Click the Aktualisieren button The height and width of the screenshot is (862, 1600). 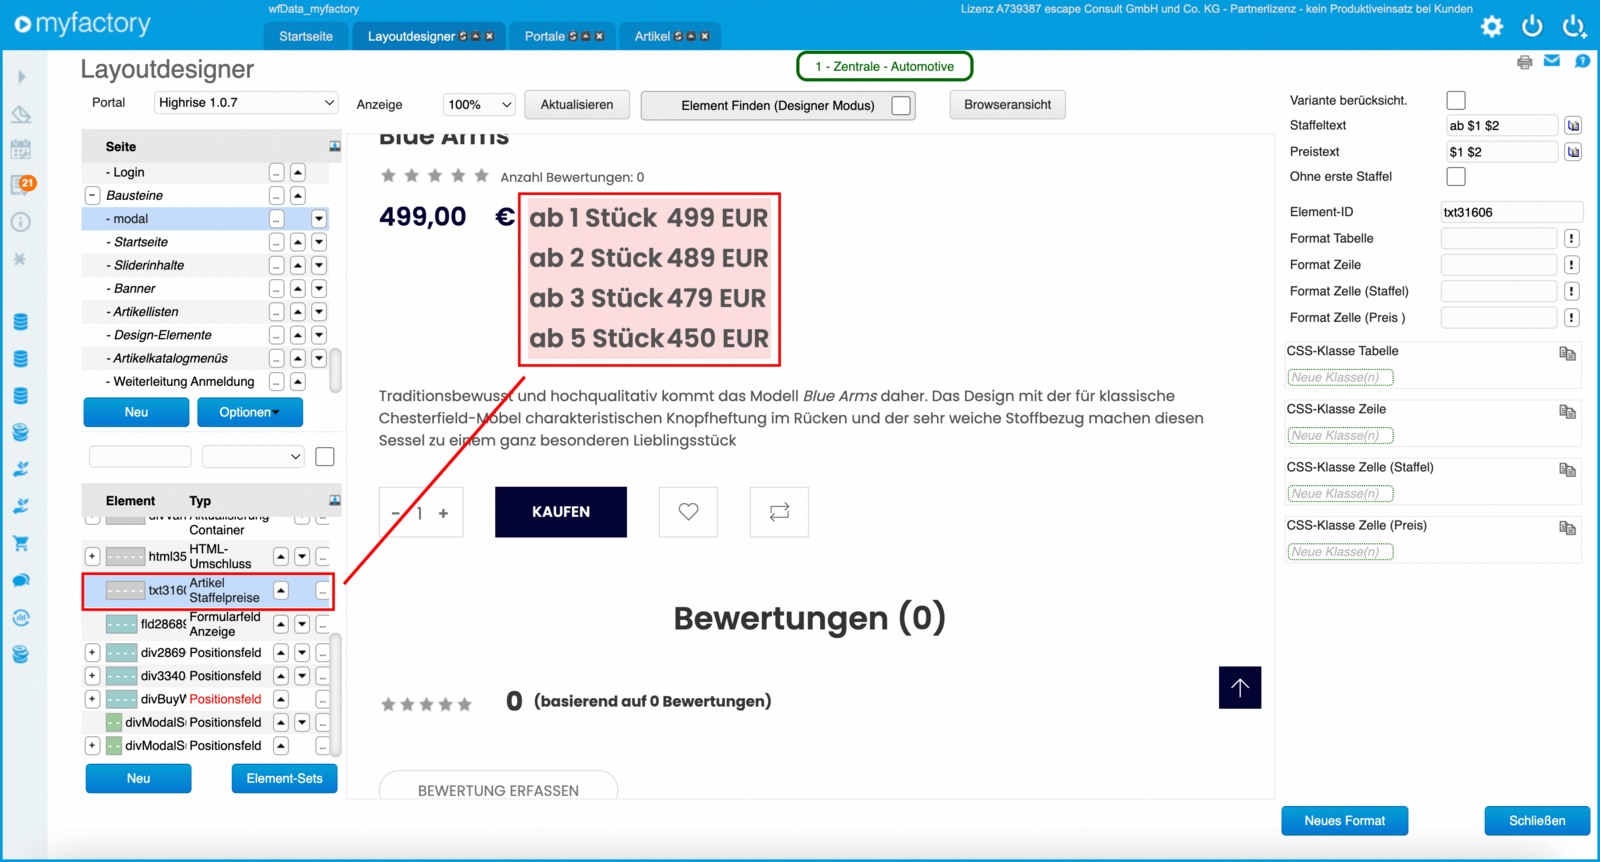point(577,105)
